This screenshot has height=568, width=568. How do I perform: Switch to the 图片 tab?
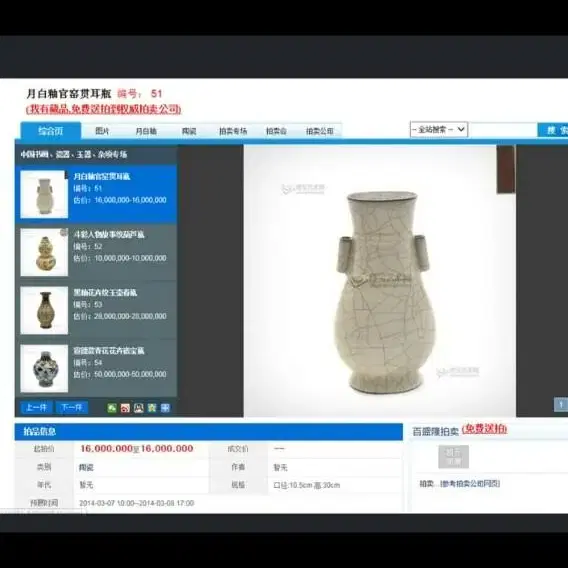pos(102,131)
